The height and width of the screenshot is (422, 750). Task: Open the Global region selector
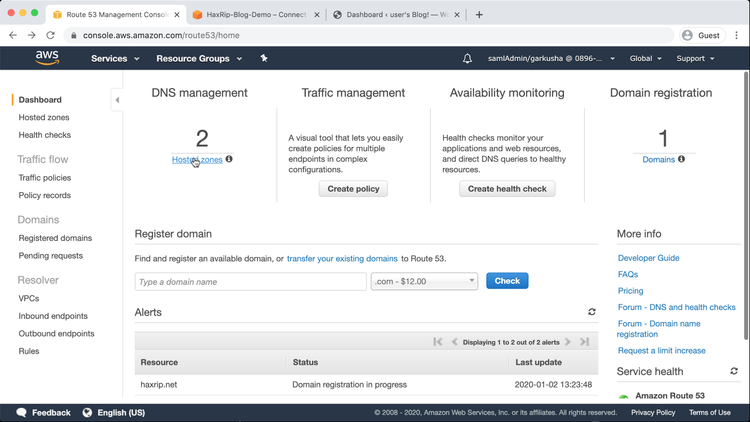(x=645, y=59)
